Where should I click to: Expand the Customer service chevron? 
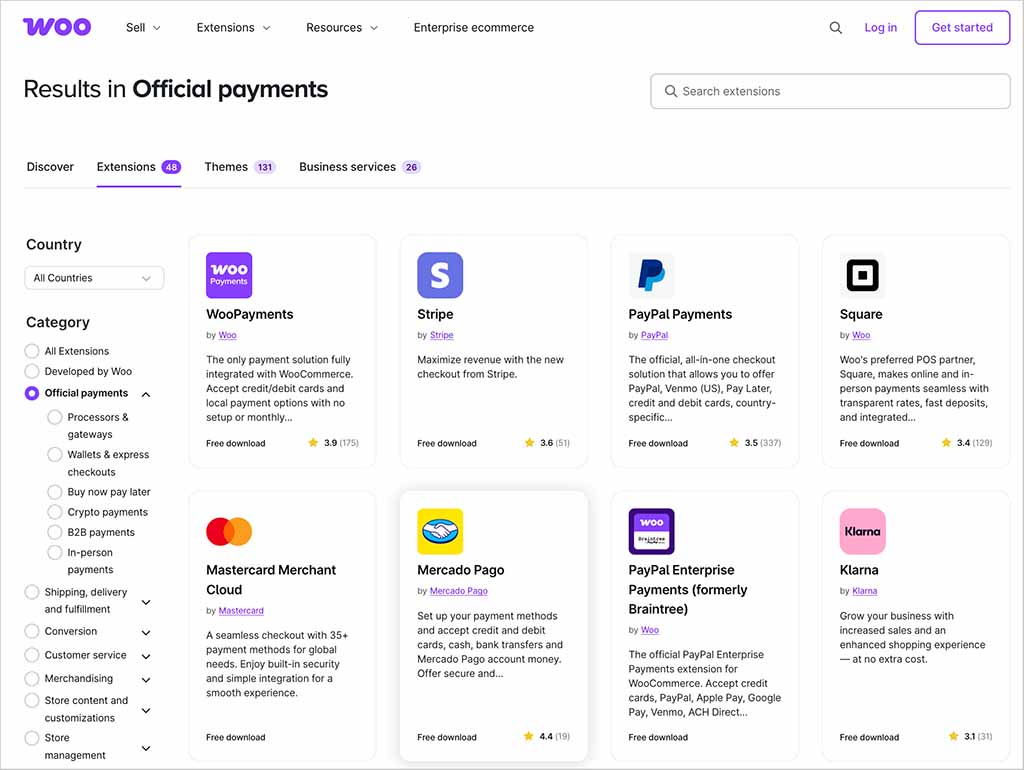click(146, 656)
